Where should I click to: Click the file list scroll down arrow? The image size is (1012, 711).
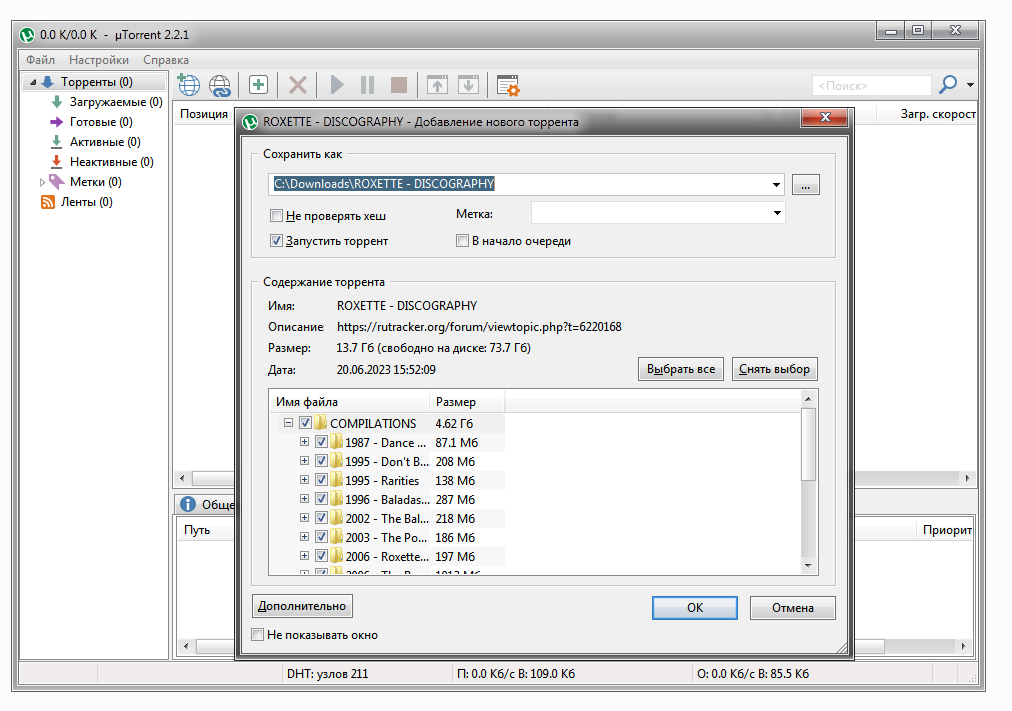click(x=808, y=566)
